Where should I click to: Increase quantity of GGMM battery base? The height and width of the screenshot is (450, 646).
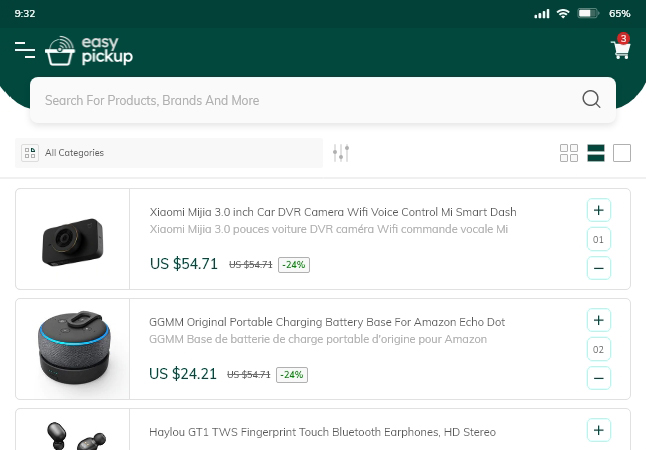599,320
